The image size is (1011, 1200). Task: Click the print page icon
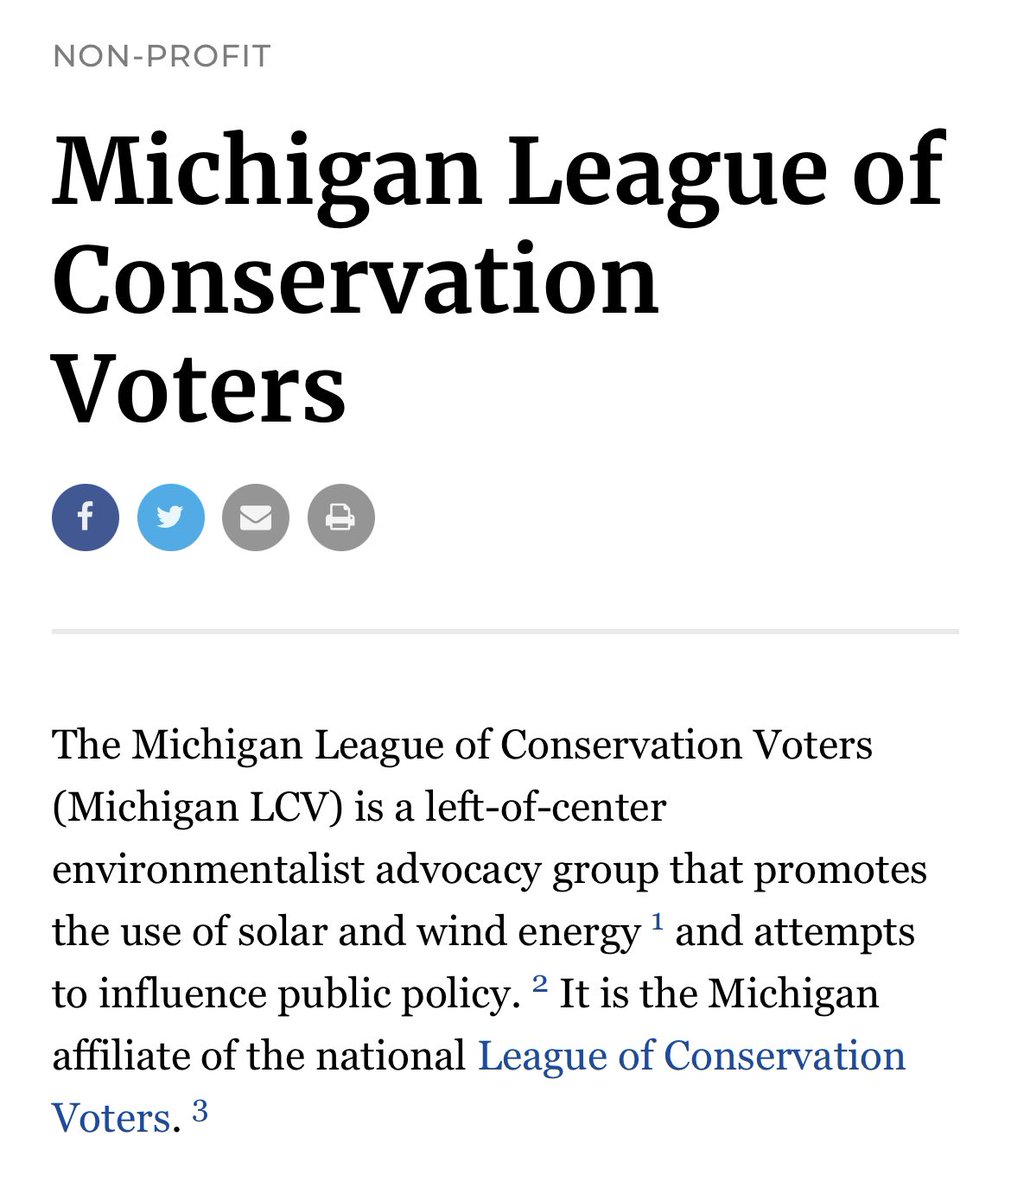pyautogui.click(x=340, y=517)
